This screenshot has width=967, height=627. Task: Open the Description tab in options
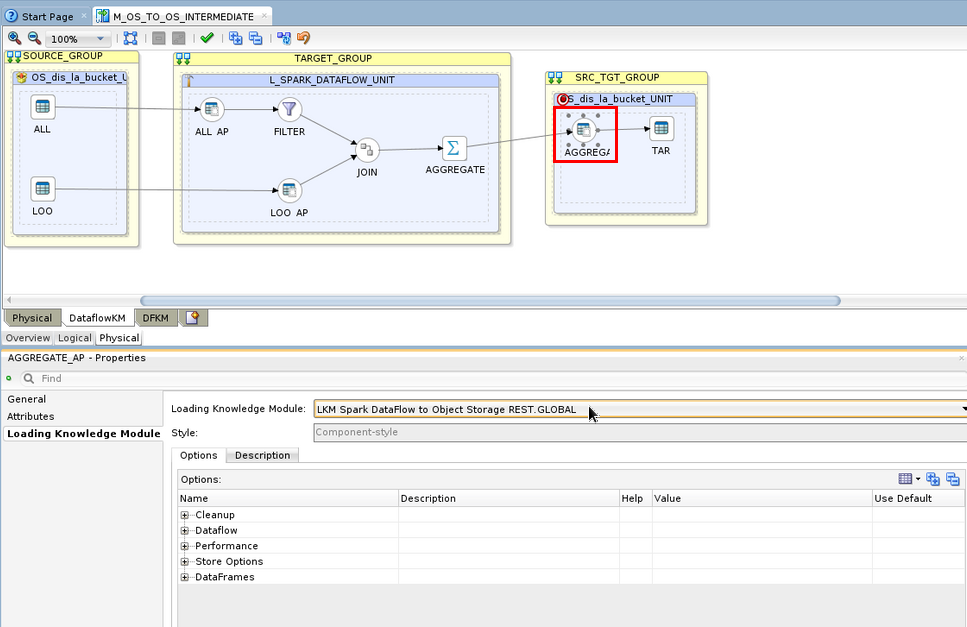tap(262, 455)
